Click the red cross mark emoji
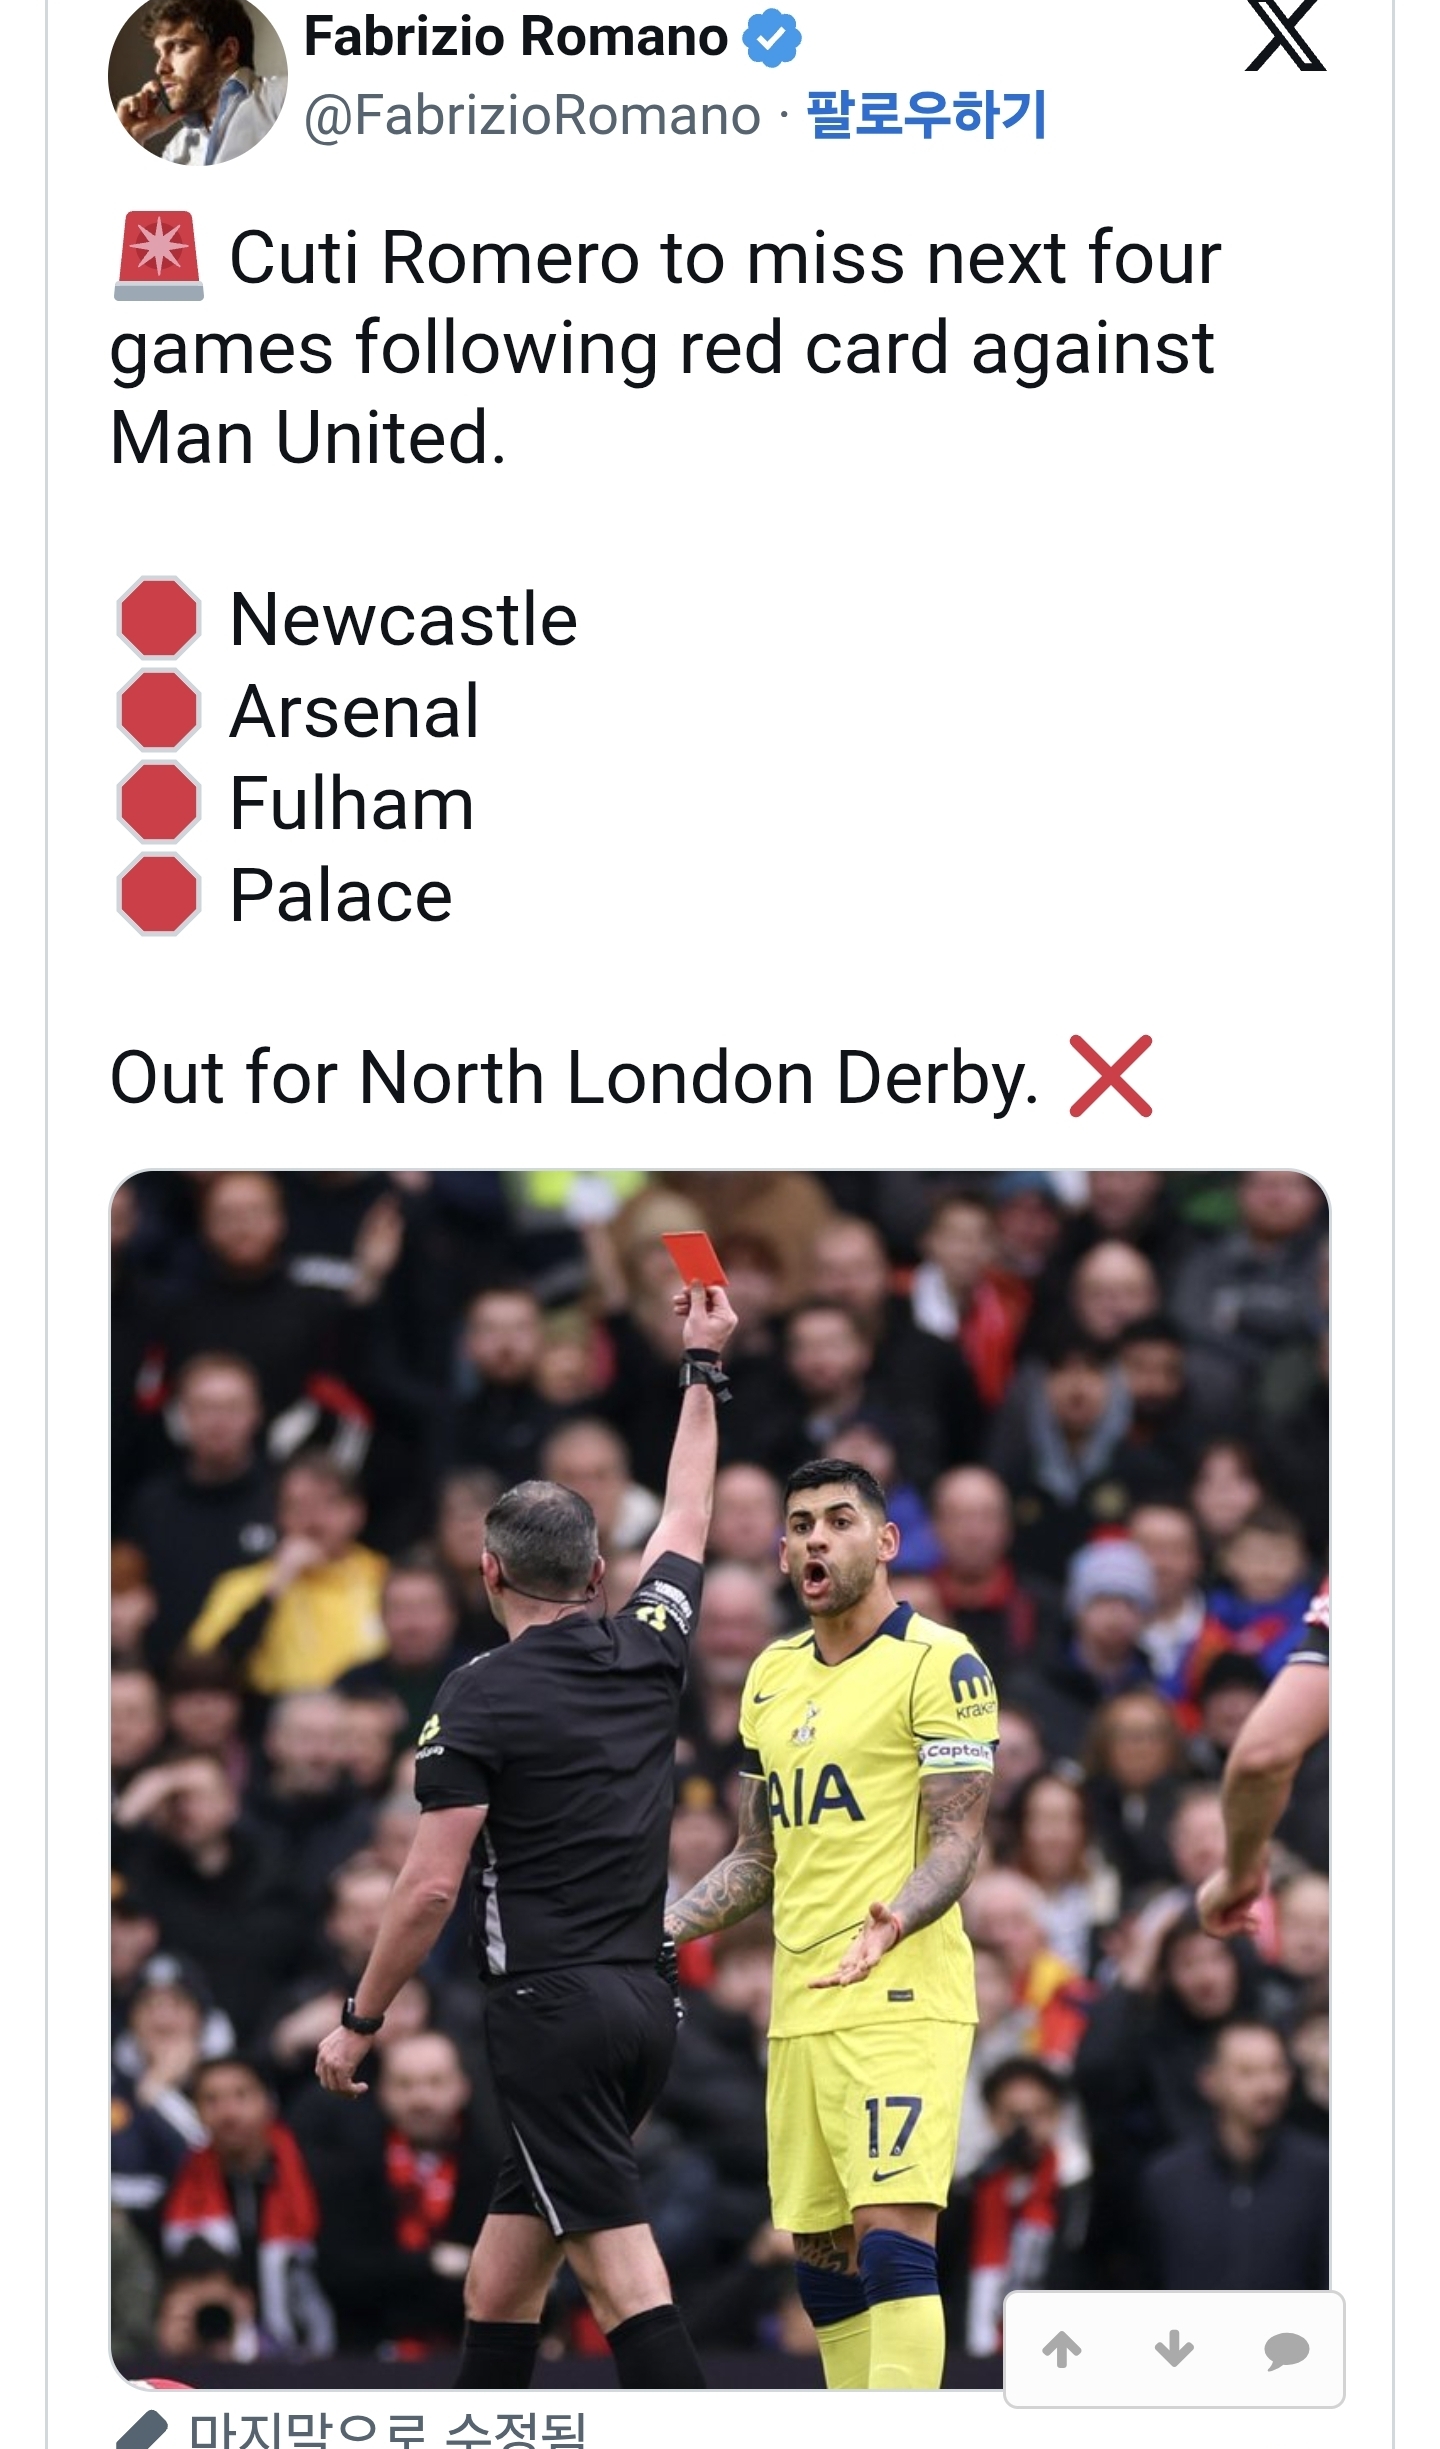 point(1110,1076)
